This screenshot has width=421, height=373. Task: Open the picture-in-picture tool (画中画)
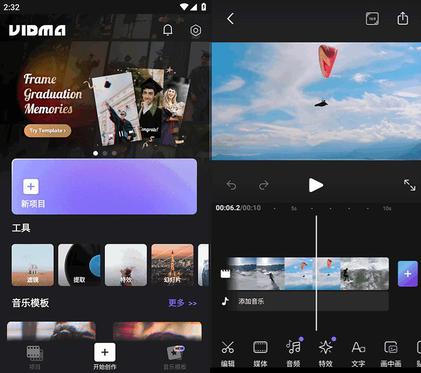(x=391, y=354)
